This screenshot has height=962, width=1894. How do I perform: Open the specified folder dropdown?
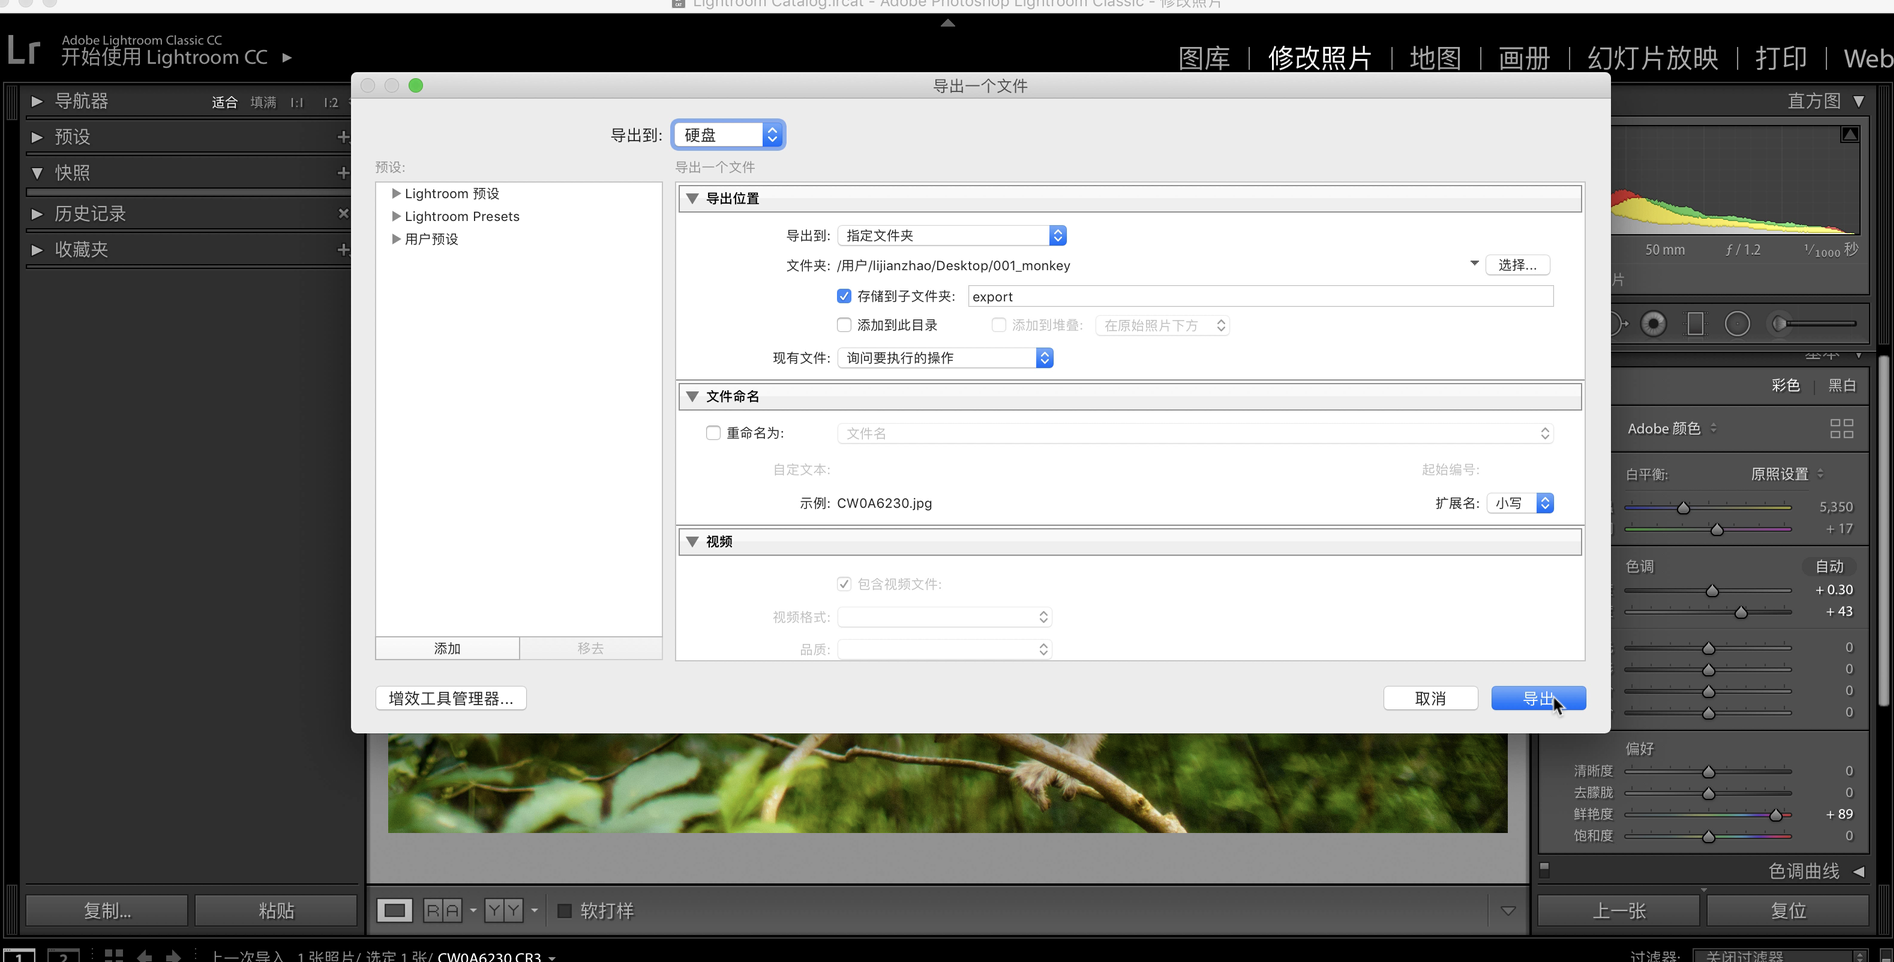coord(952,235)
